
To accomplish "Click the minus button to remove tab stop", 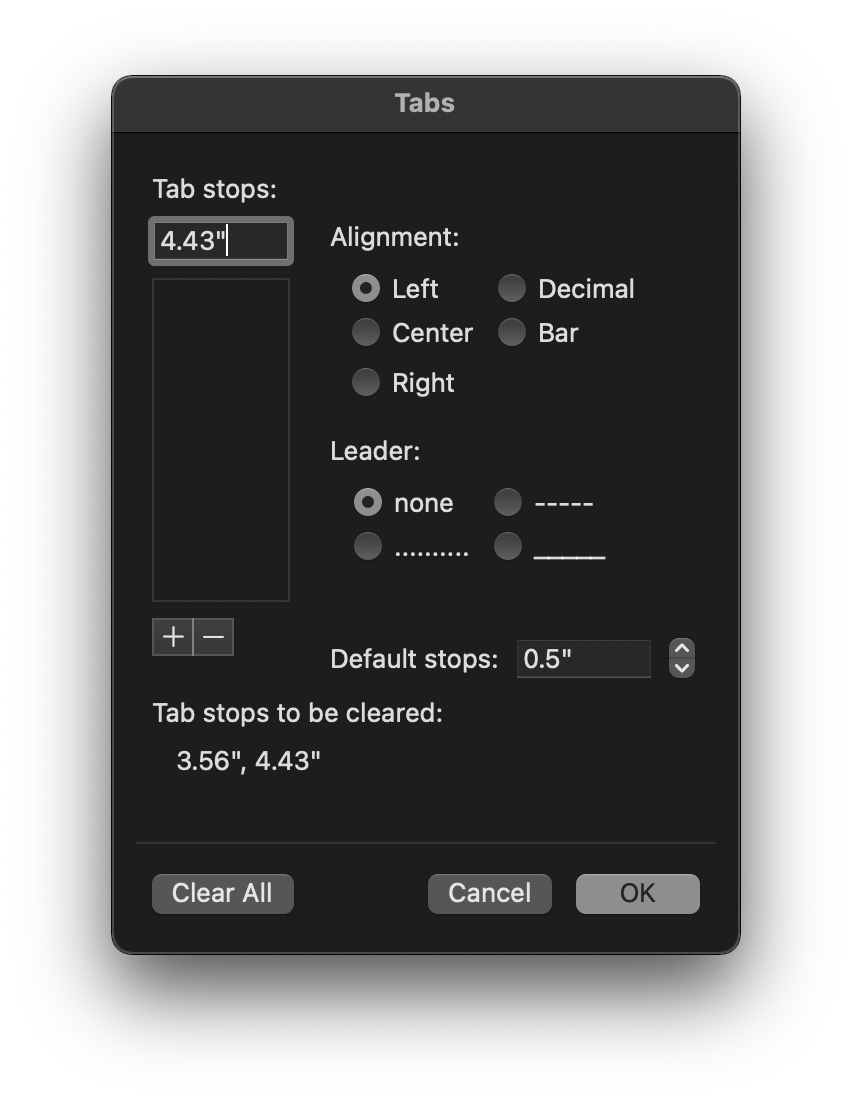I will click(214, 637).
